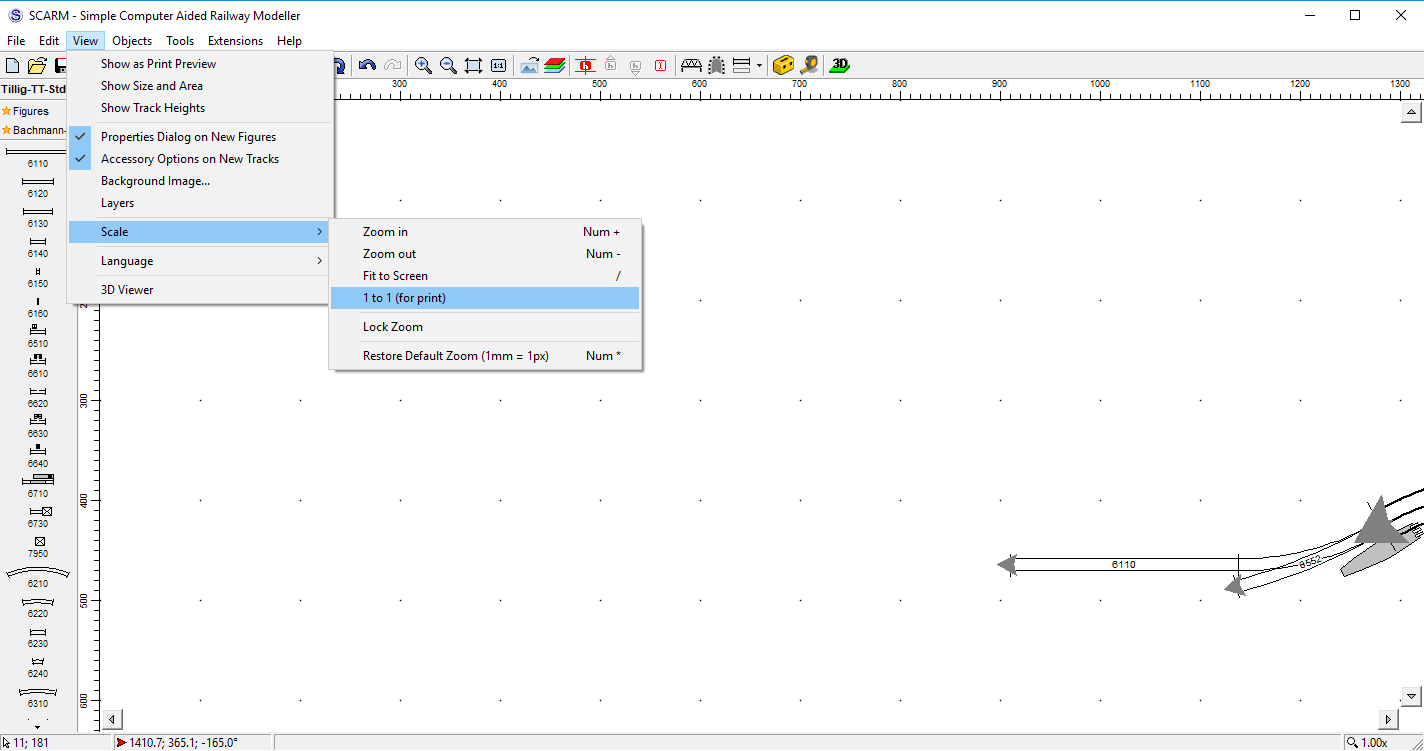This screenshot has height=751, width=1424.
Task: Open the Tillig-TT-Std library selector
Action: [34, 89]
